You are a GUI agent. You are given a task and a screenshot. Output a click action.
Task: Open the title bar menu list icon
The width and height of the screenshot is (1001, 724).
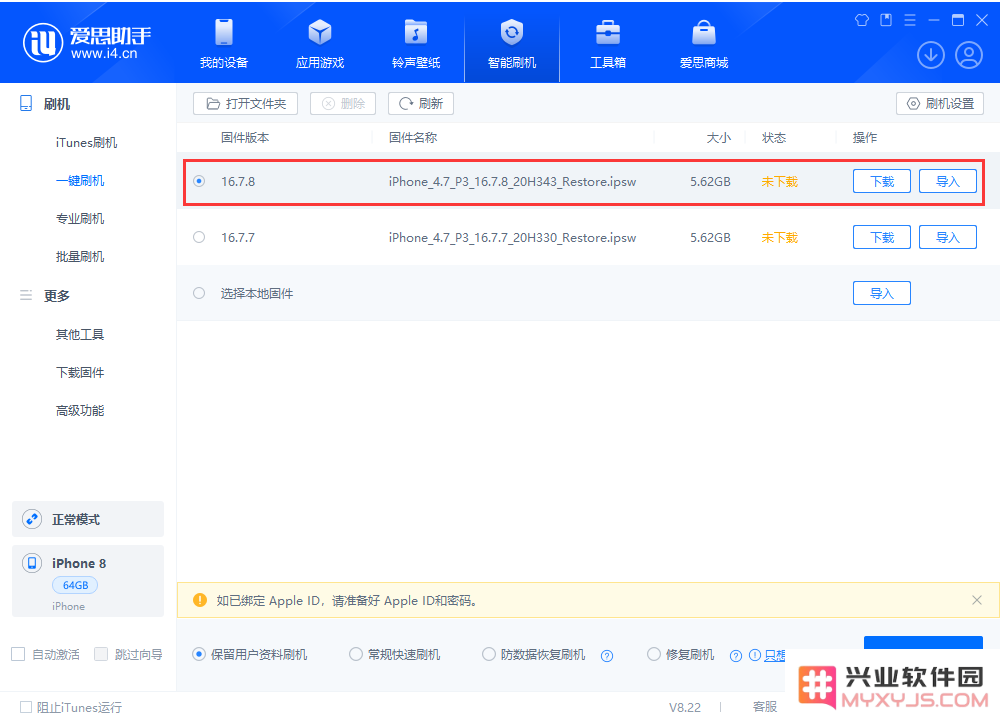910,20
